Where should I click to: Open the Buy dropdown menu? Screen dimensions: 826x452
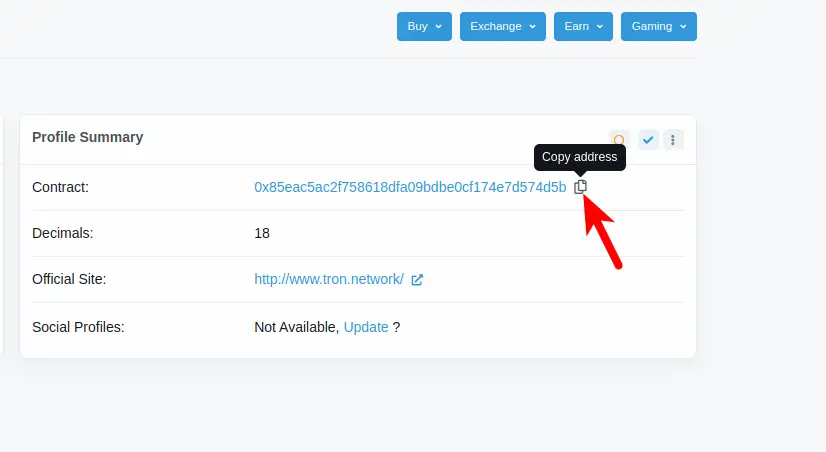coord(424,27)
